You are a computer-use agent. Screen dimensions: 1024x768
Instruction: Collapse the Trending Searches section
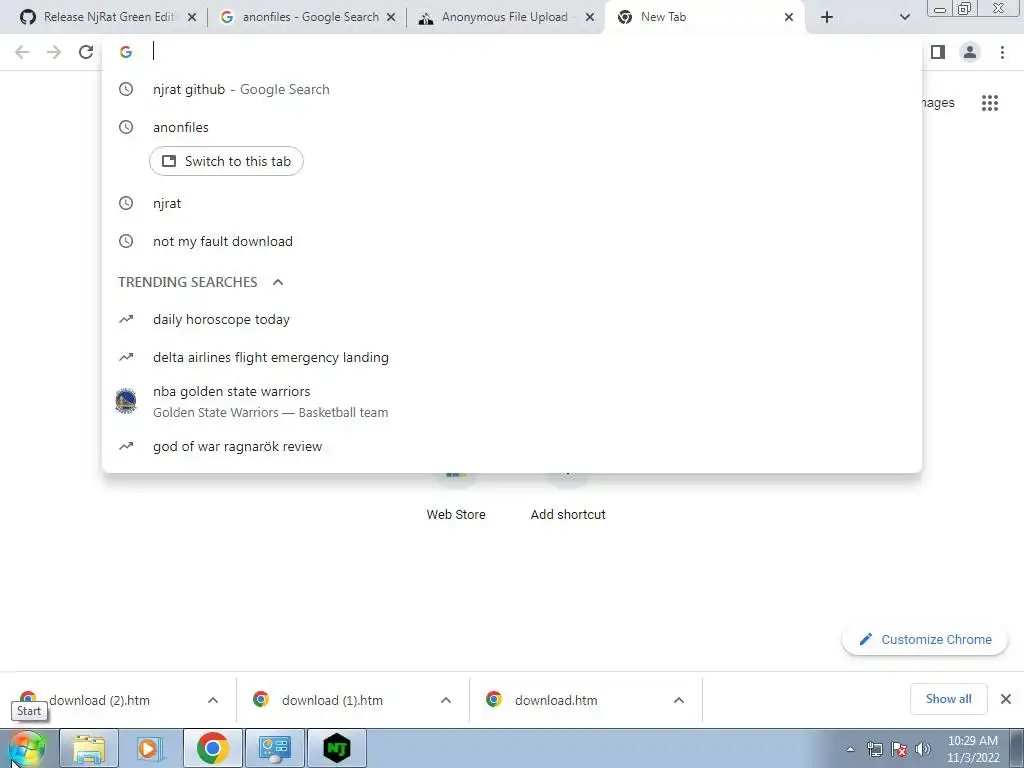click(x=278, y=282)
